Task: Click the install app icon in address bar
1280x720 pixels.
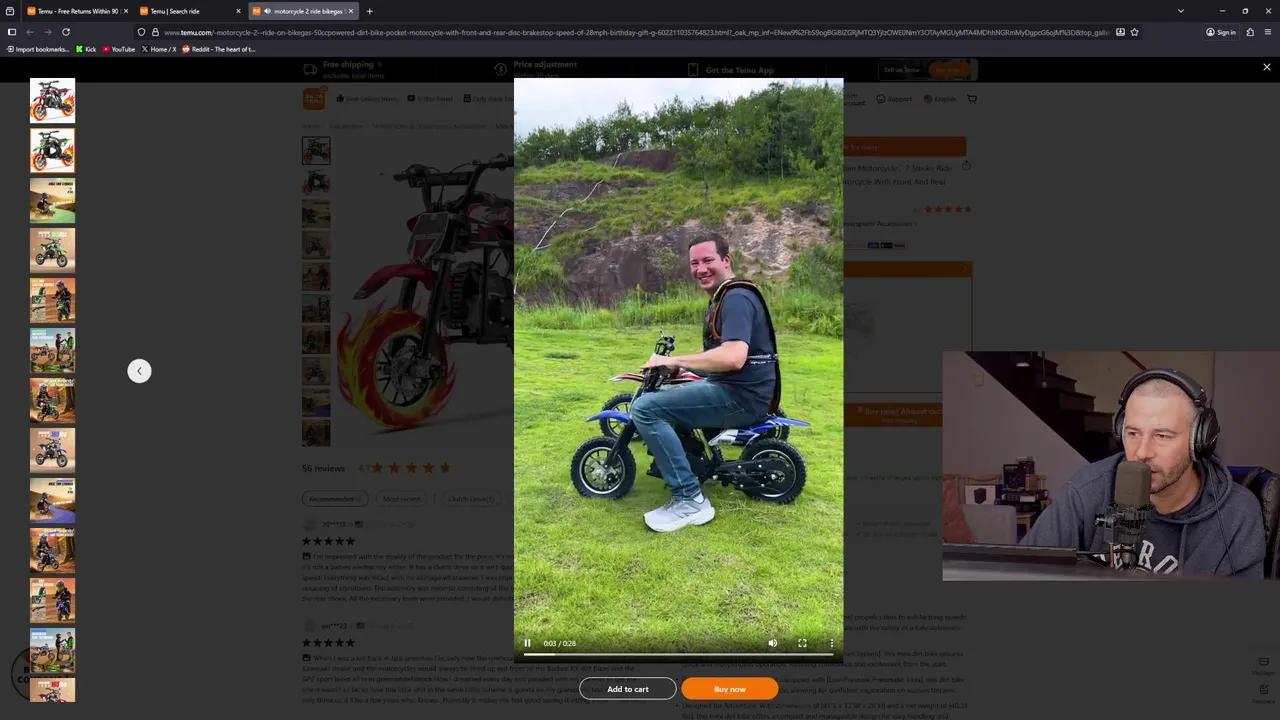Action: pyautogui.click(x=1120, y=32)
